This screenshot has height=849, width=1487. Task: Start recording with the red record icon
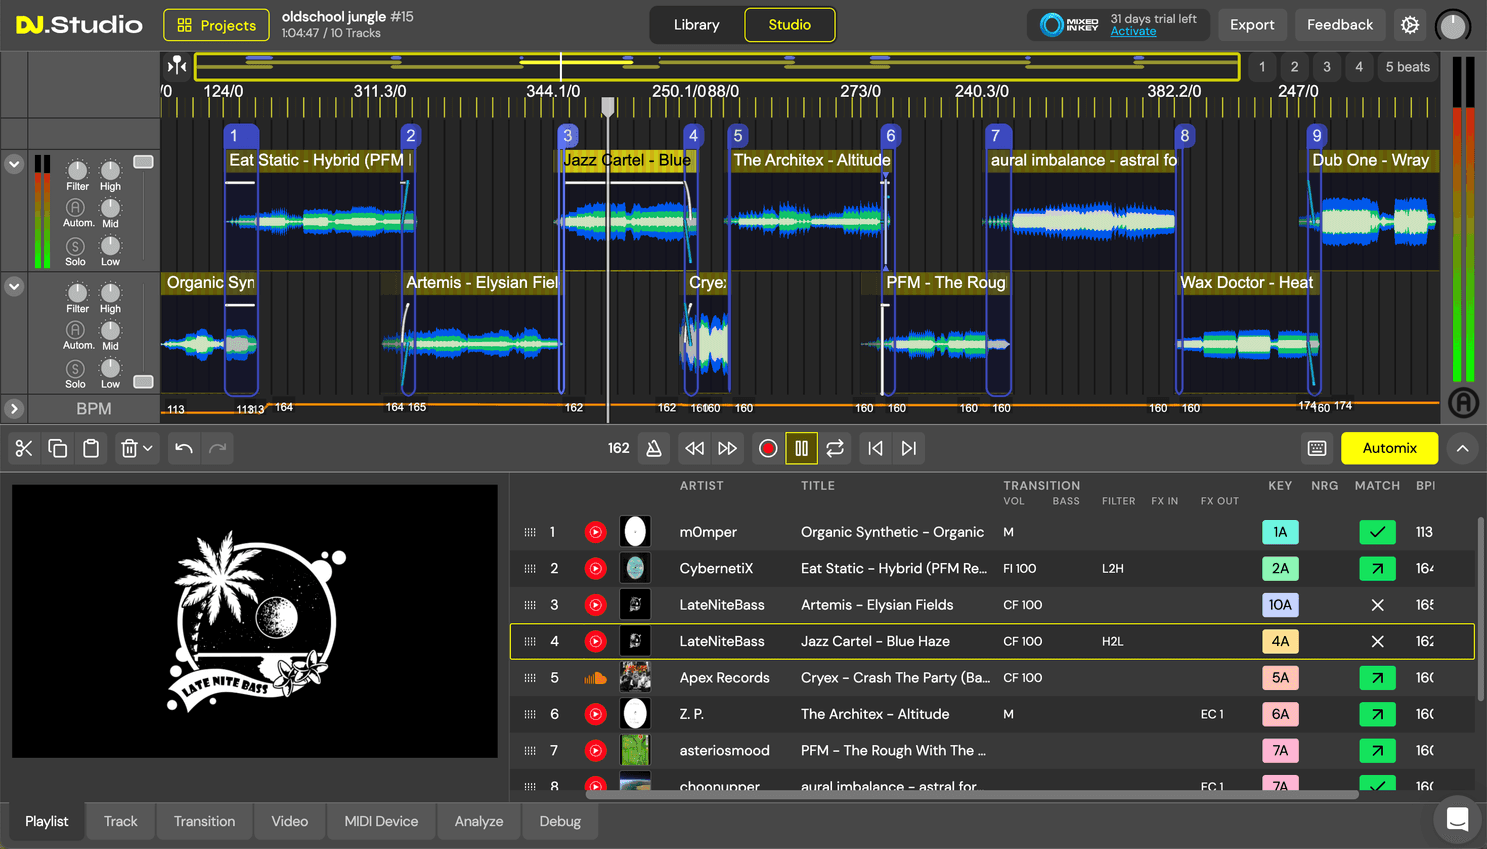pyautogui.click(x=767, y=448)
